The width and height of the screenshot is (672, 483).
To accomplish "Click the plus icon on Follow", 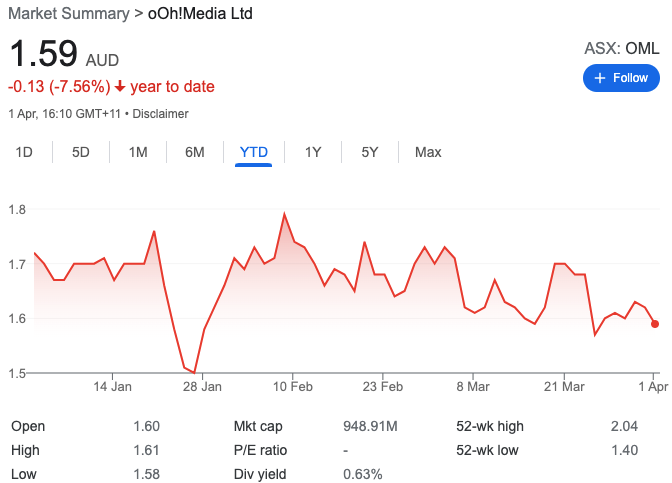I will (600, 78).
